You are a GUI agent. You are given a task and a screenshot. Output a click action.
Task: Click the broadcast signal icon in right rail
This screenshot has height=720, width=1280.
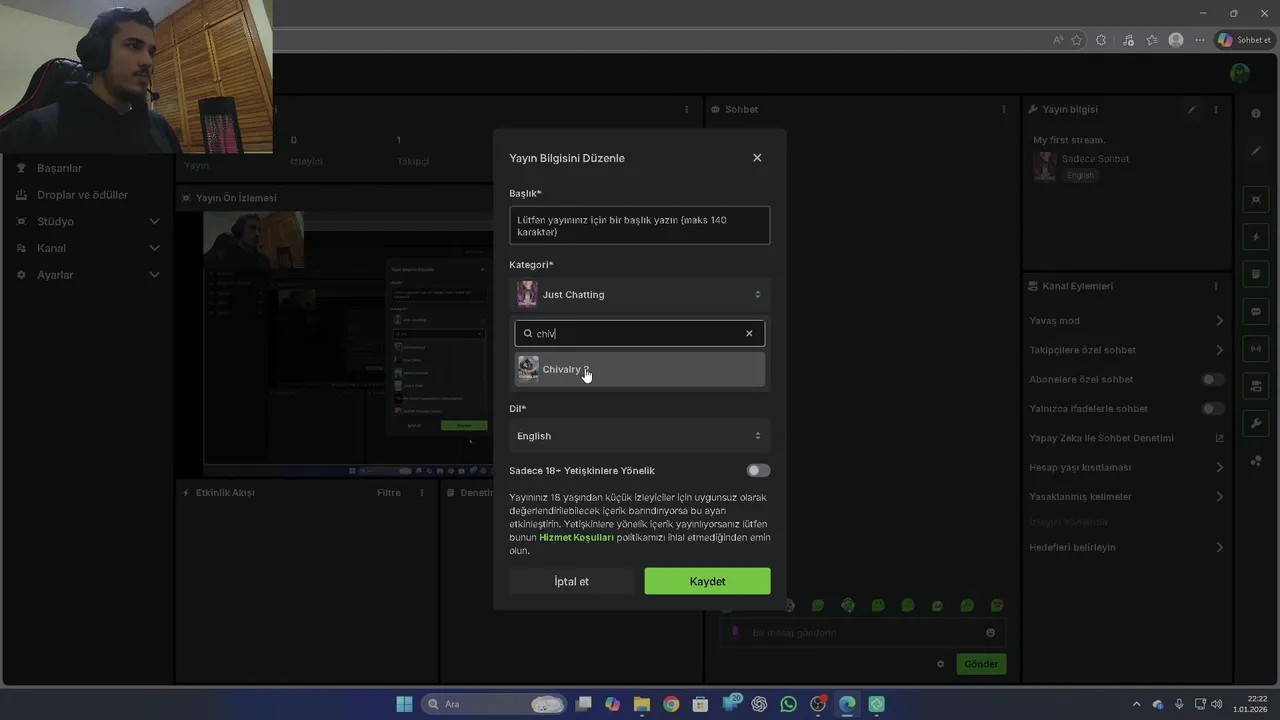coord(1256,349)
